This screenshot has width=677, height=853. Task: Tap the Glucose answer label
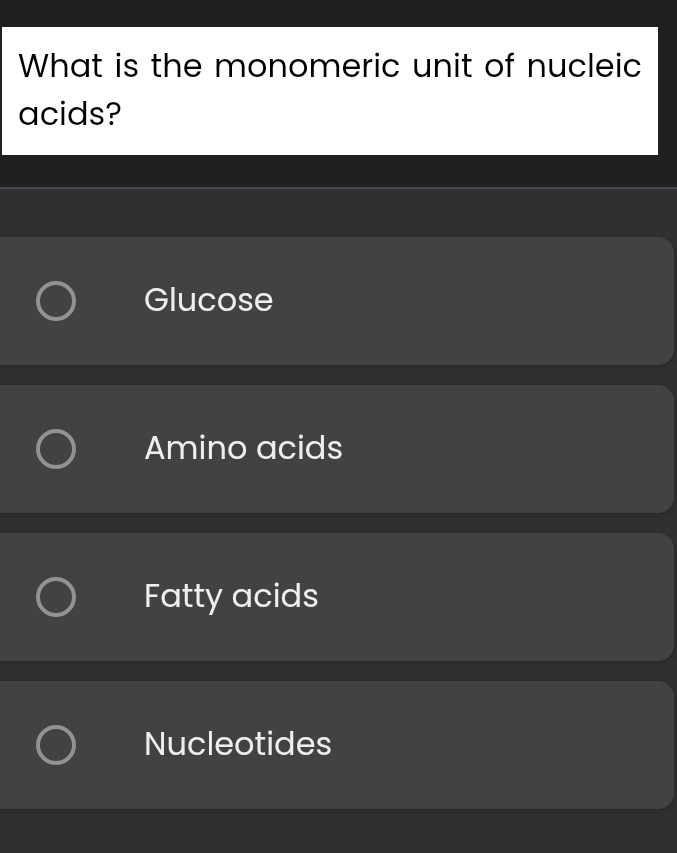tap(208, 300)
